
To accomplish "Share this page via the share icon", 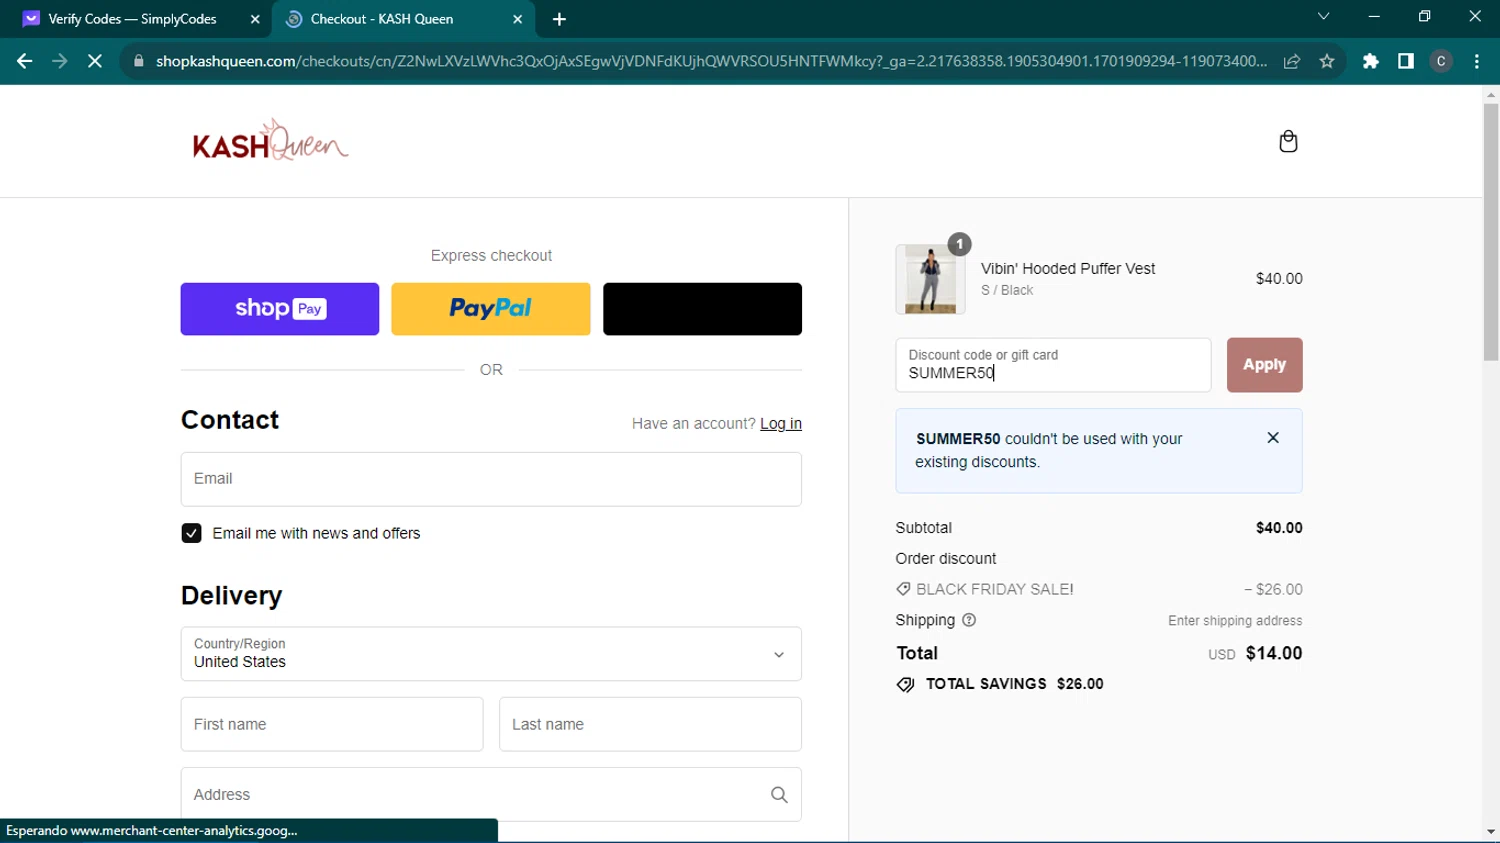I will pyautogui.click(x=1292, y=61).
